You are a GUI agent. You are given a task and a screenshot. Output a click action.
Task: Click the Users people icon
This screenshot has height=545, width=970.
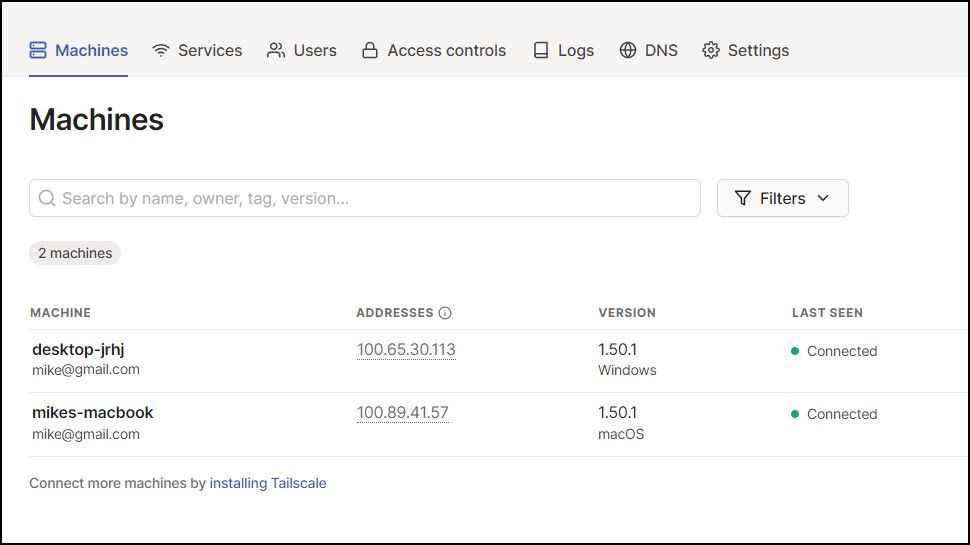276,50
